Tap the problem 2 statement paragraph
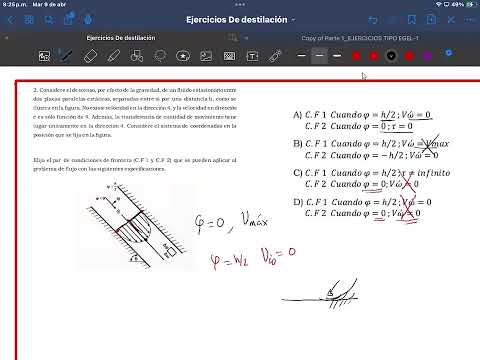This screenshot has height=360, width=480. click(x=135, y=113)
